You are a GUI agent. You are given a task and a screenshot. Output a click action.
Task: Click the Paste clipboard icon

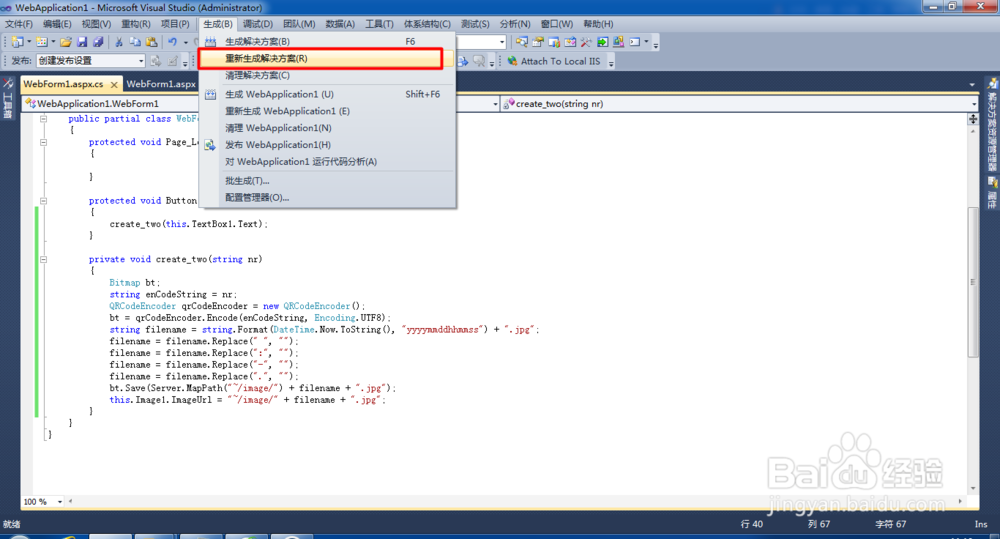tap(152, 42)
